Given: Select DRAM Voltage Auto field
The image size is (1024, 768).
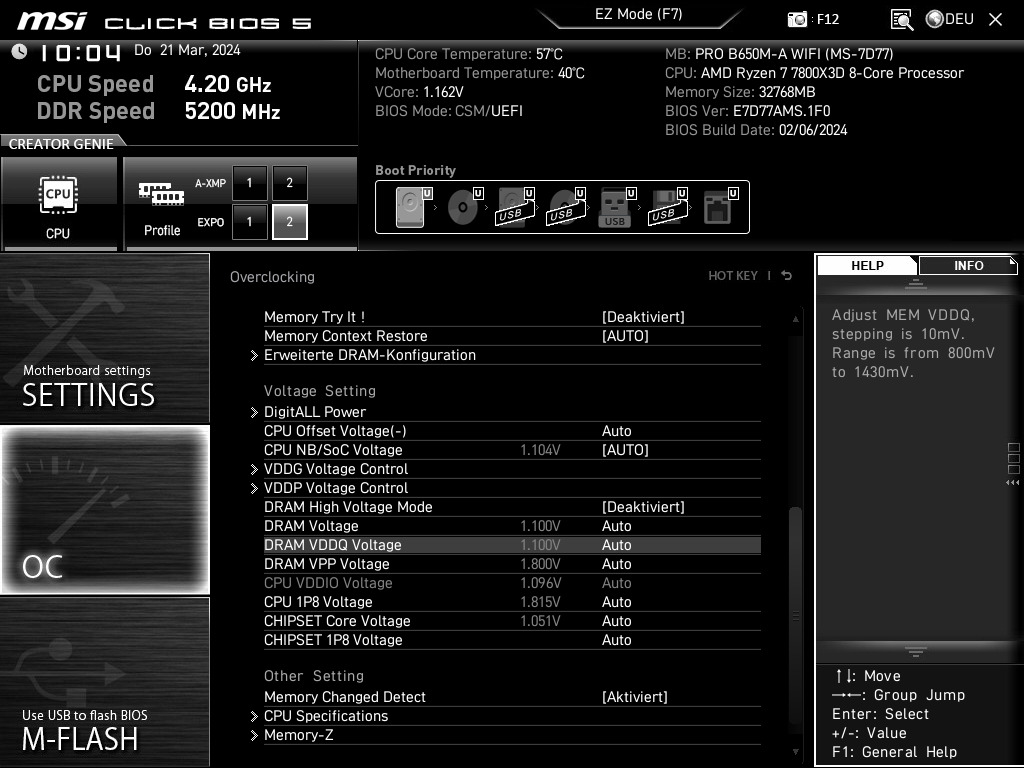Looking at the screenshot, I should click(616, 526).
